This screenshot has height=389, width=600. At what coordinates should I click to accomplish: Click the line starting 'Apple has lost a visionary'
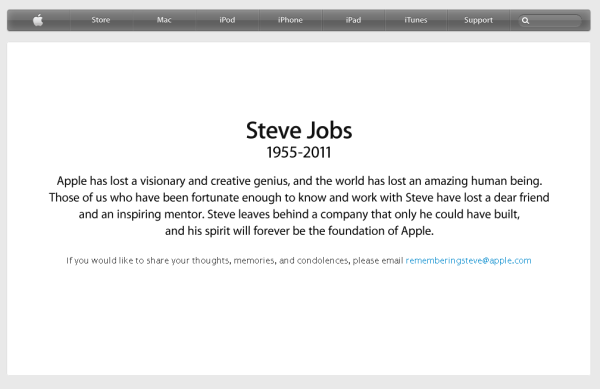(299, 181)
